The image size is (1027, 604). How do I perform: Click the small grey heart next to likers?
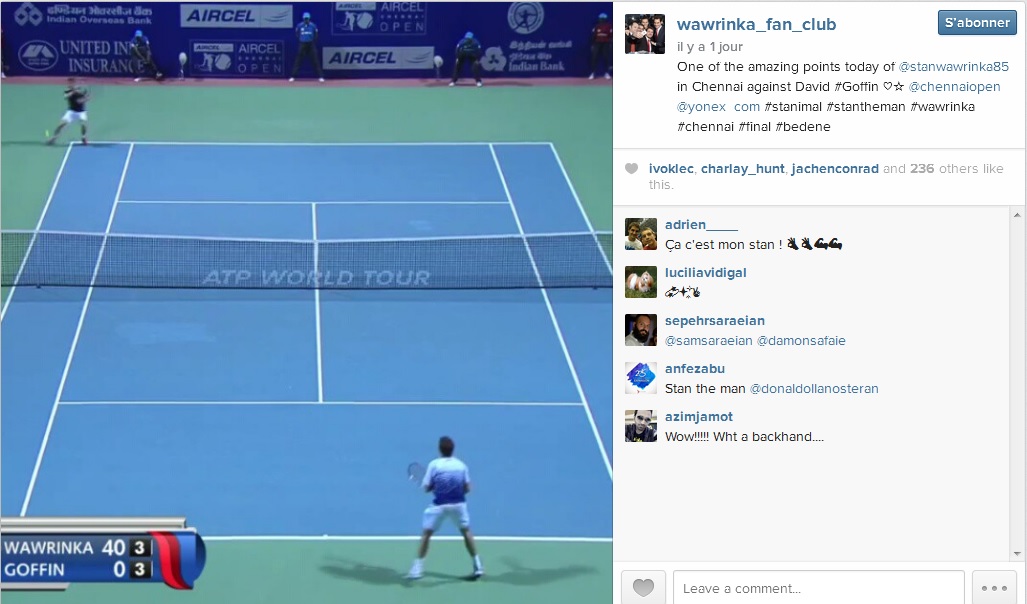click(631, 168)
